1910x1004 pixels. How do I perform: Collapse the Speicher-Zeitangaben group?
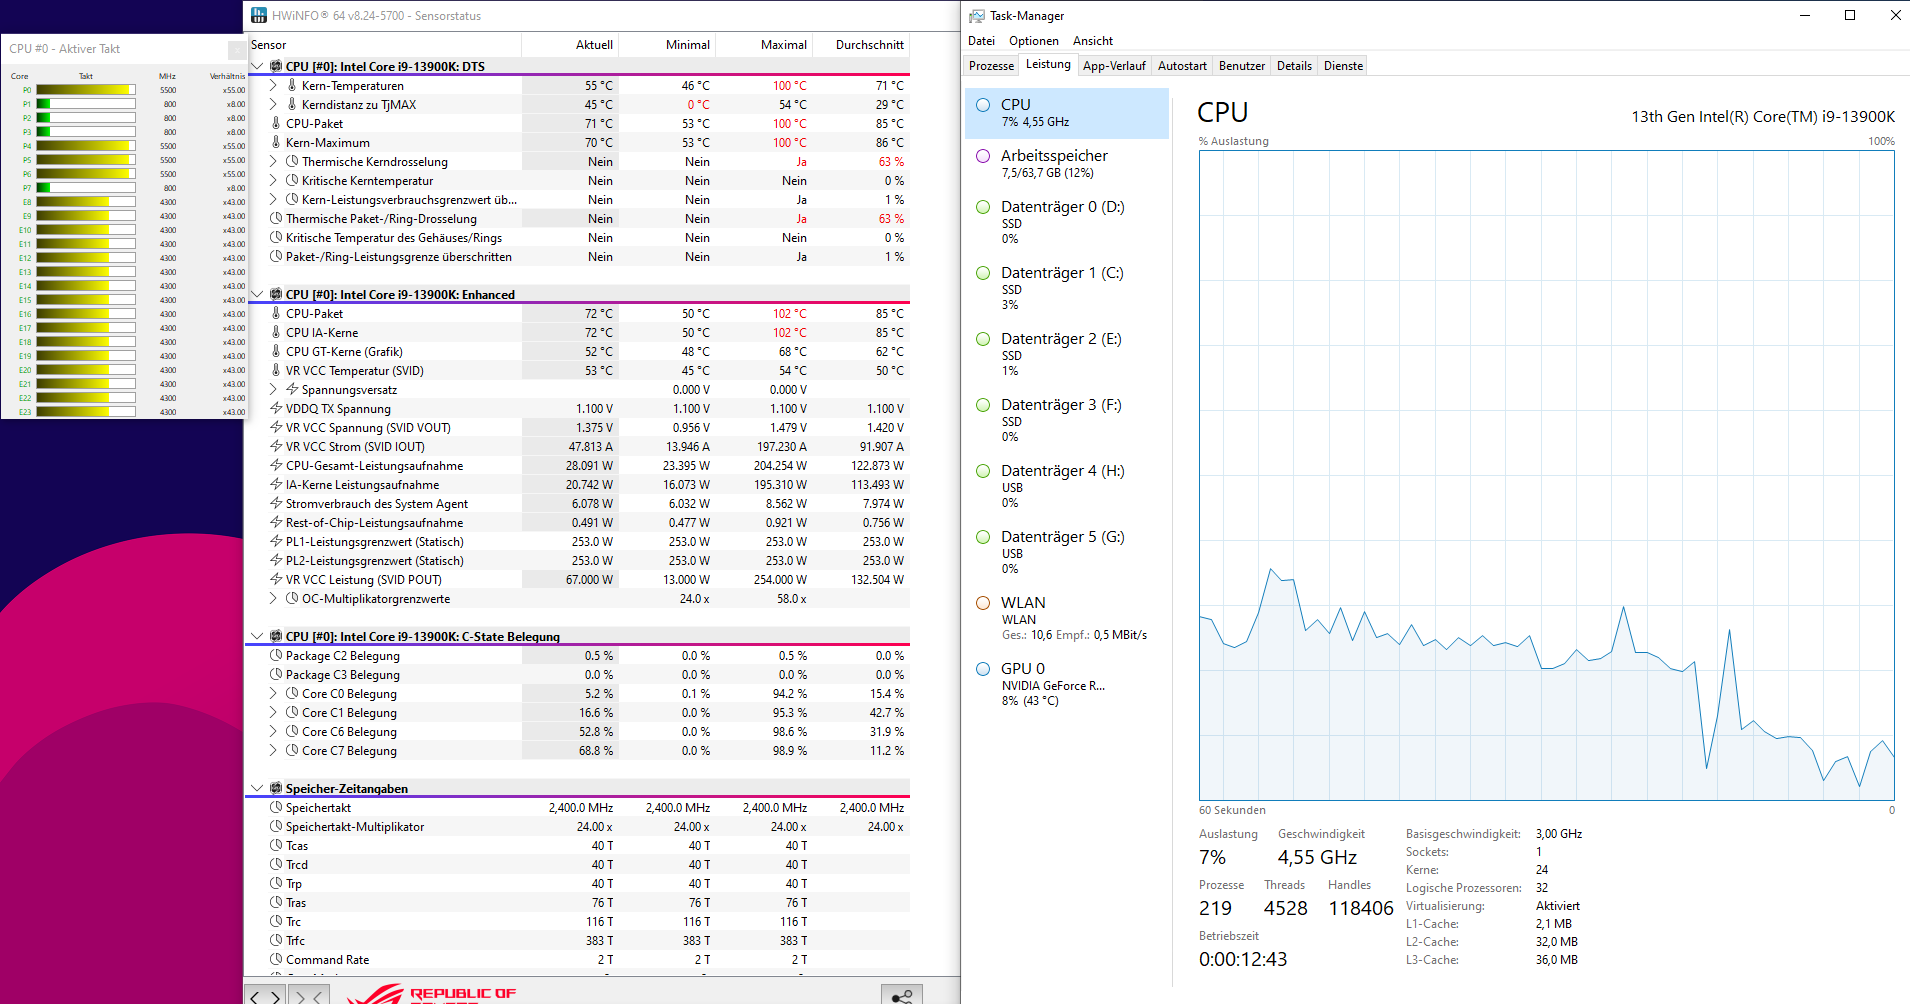(x=257, y=788)
